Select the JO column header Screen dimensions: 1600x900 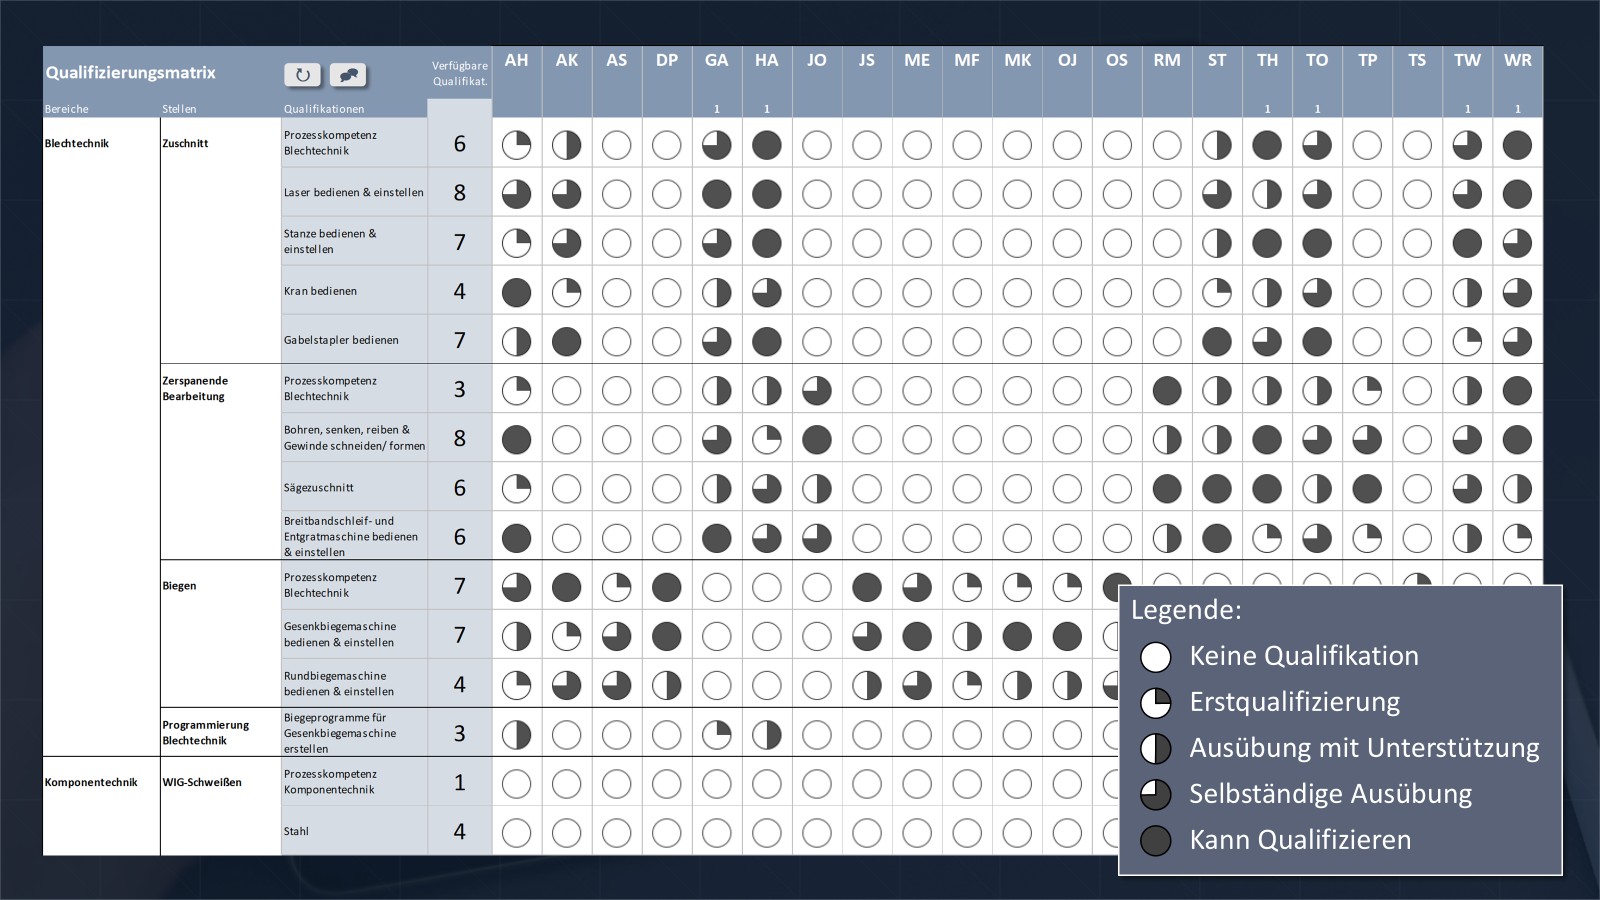click(x=816, y=60)
